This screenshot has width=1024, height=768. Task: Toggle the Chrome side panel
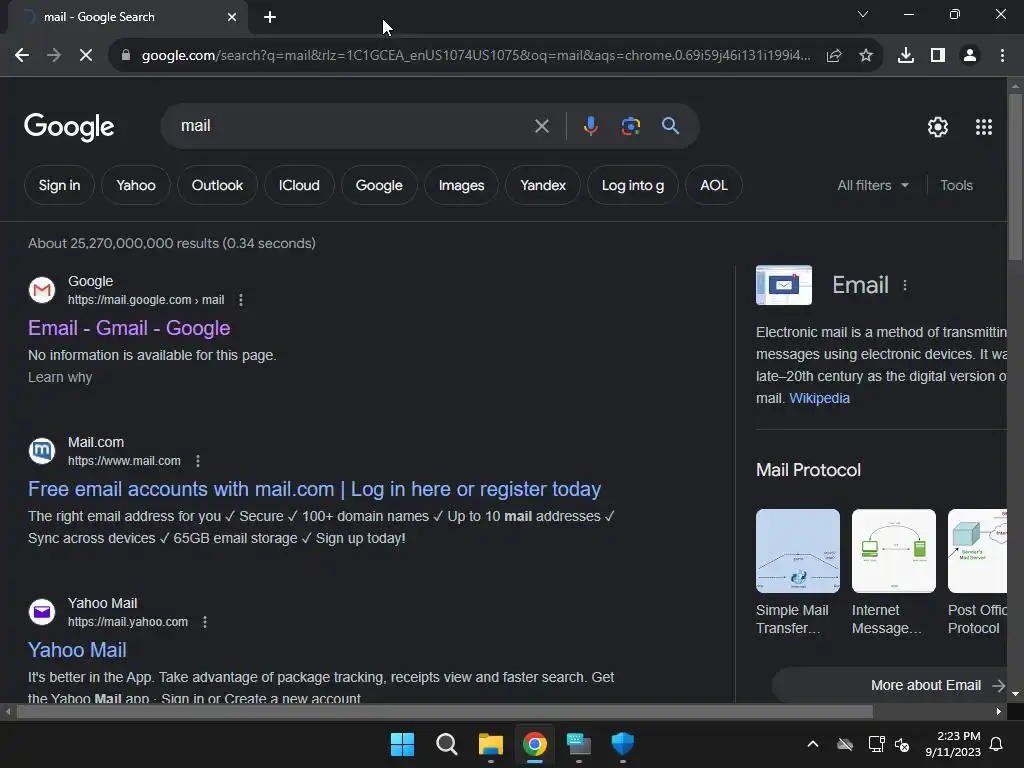[x=938, y=56]
